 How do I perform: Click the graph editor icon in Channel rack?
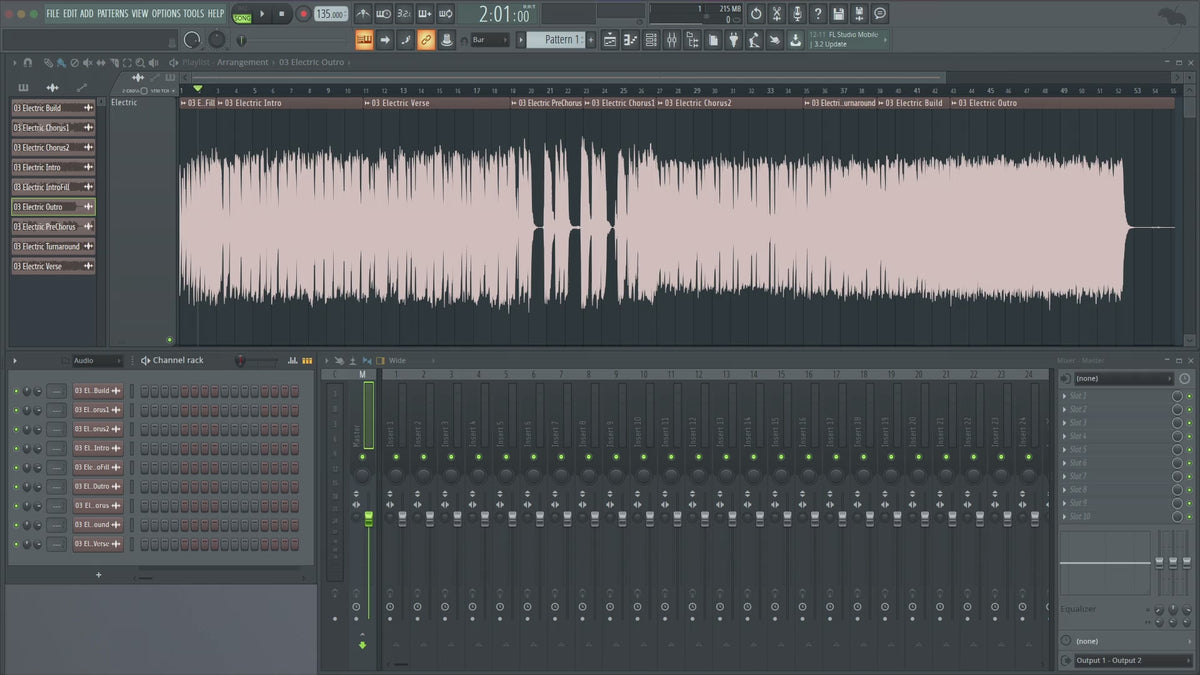click(293, 360)
